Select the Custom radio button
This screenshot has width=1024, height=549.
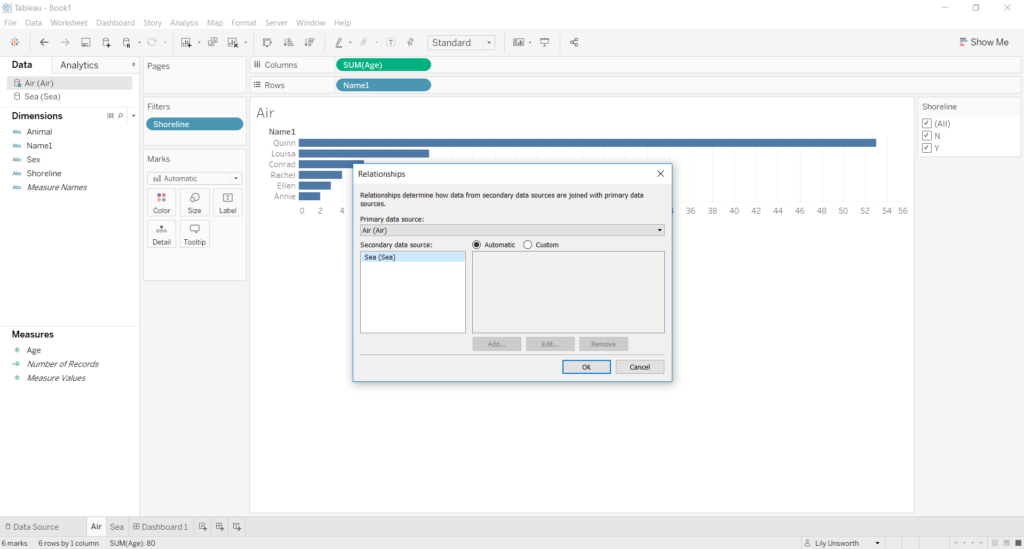528,244
